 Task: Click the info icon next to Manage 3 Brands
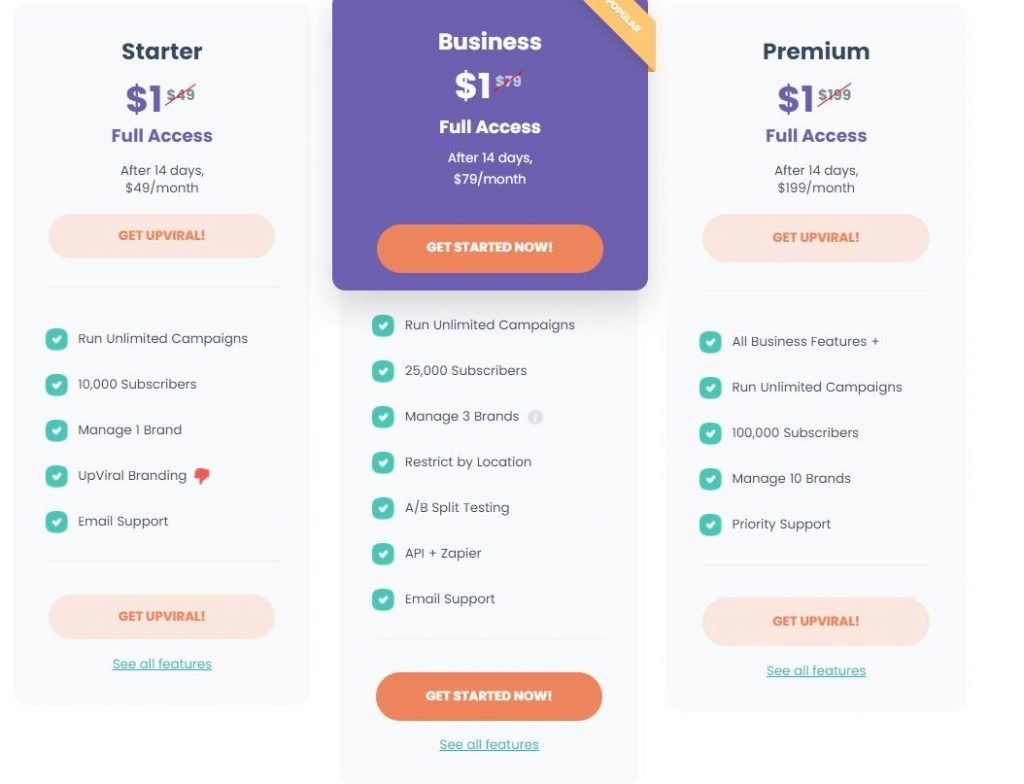point(535,417)
